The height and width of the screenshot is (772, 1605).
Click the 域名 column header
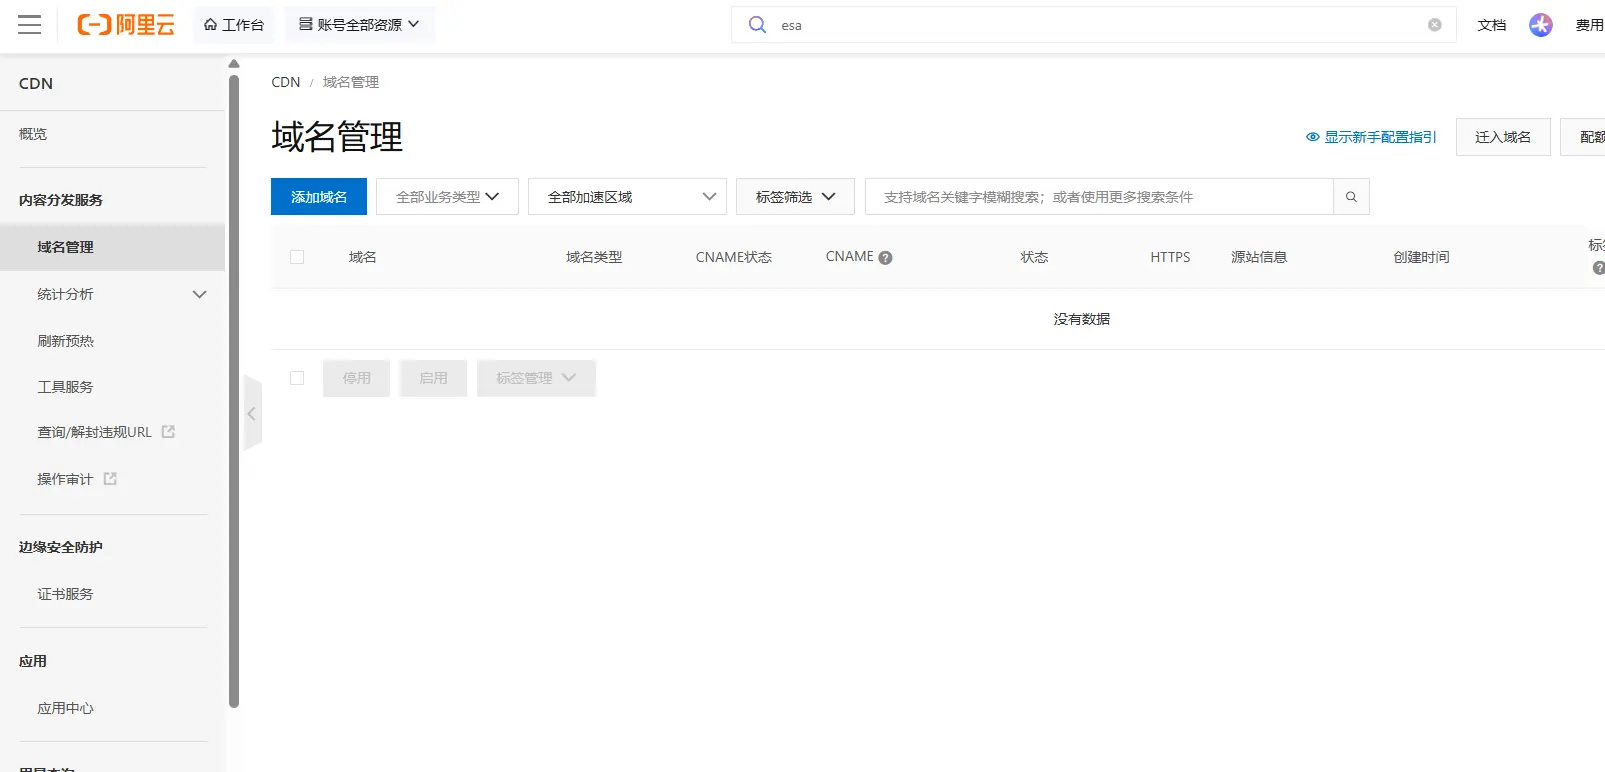363,257
